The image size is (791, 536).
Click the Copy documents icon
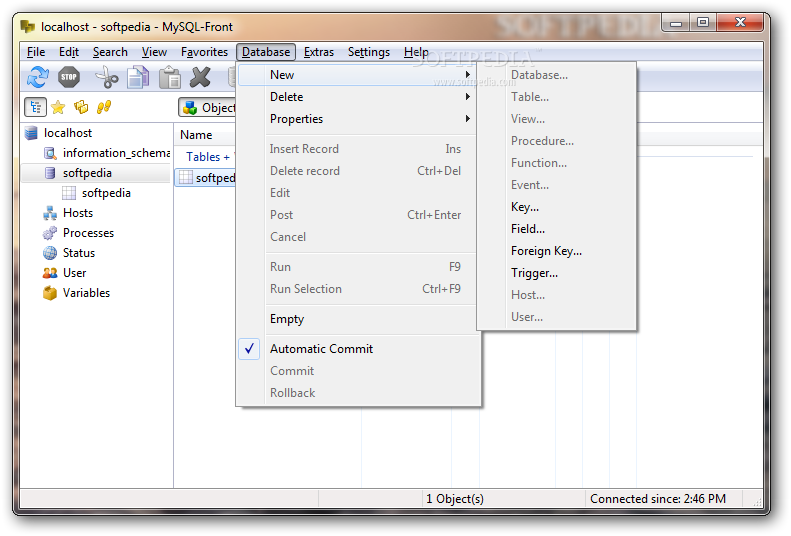[138, 77]
